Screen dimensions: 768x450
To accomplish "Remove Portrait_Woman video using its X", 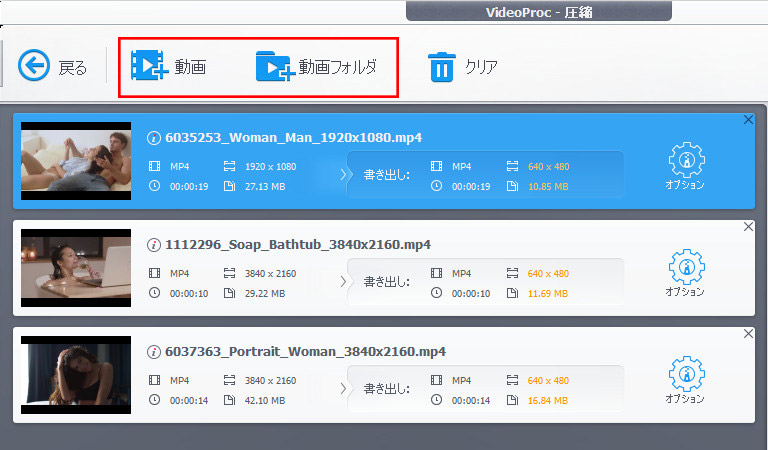I will tap(749, 334).
